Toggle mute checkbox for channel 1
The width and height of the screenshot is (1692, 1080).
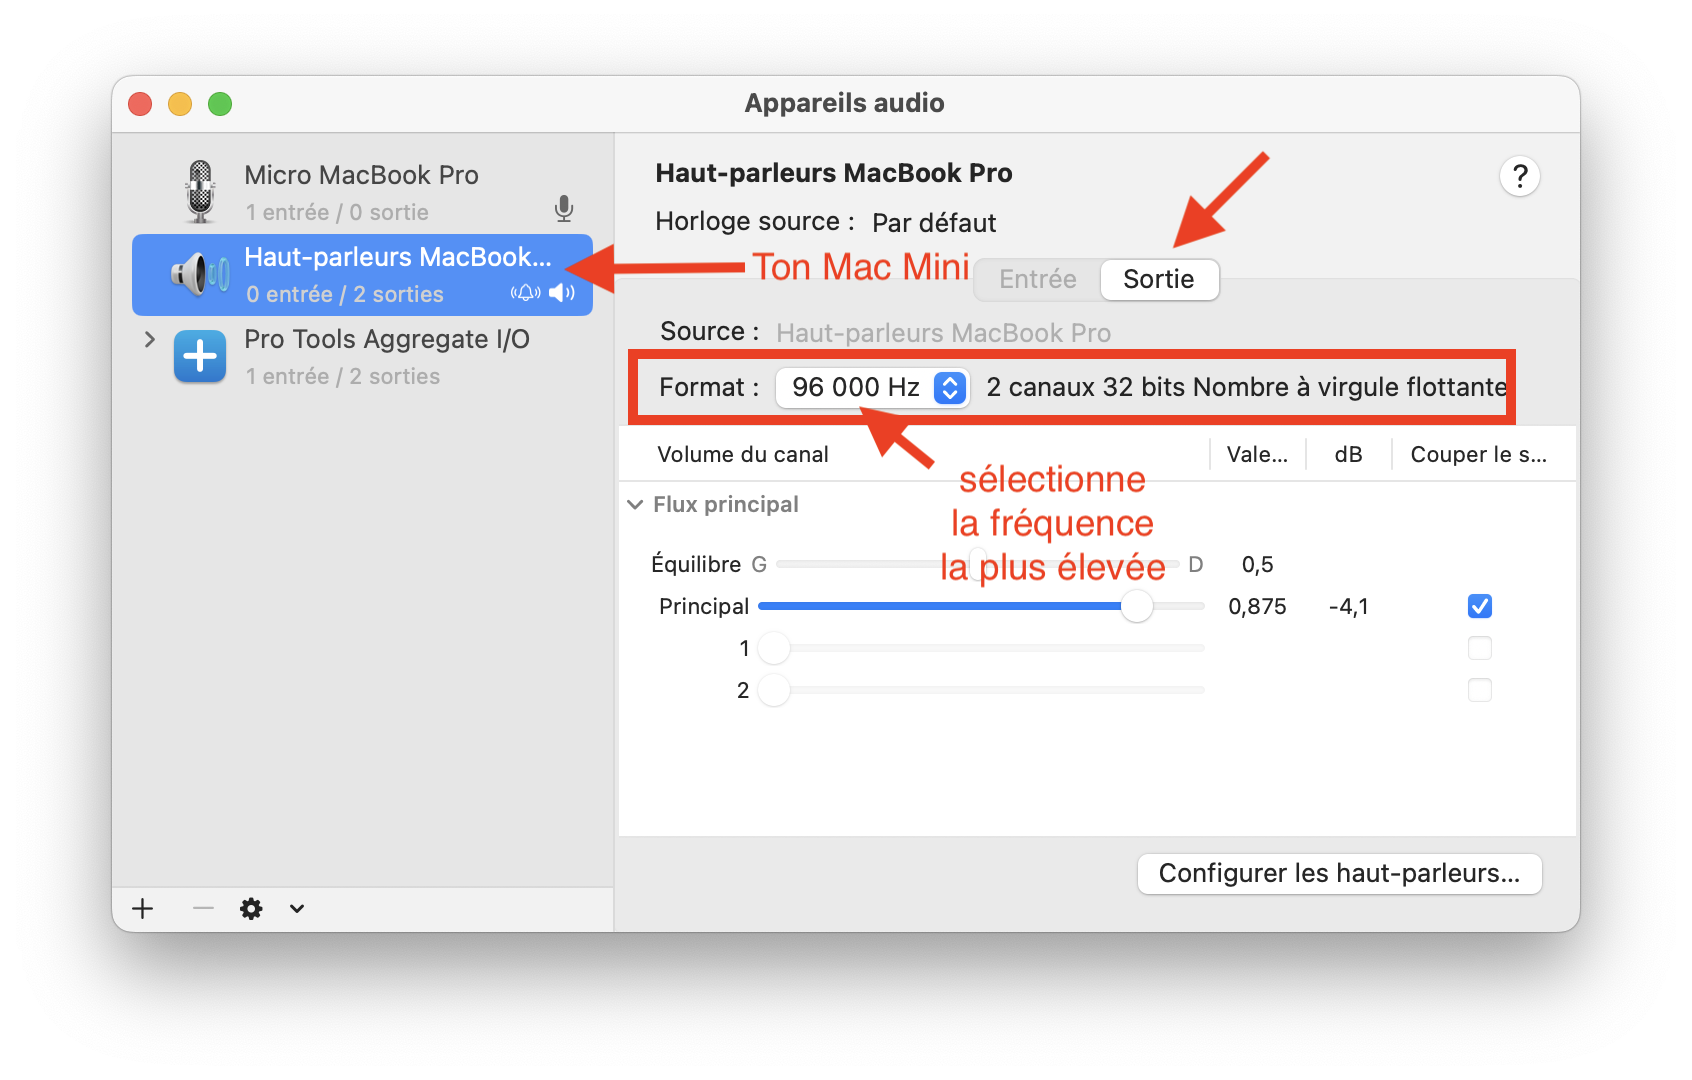pyautogui.click(x=1479, y=648)
